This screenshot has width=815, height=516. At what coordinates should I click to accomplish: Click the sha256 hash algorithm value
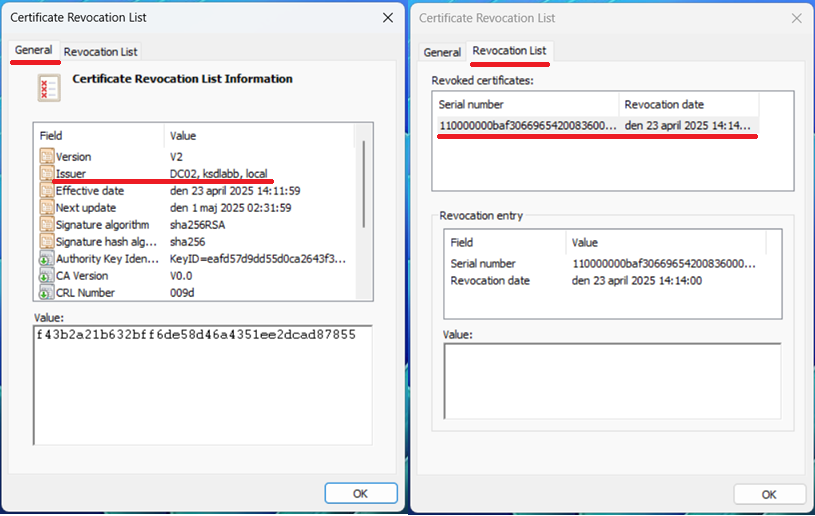188,242
